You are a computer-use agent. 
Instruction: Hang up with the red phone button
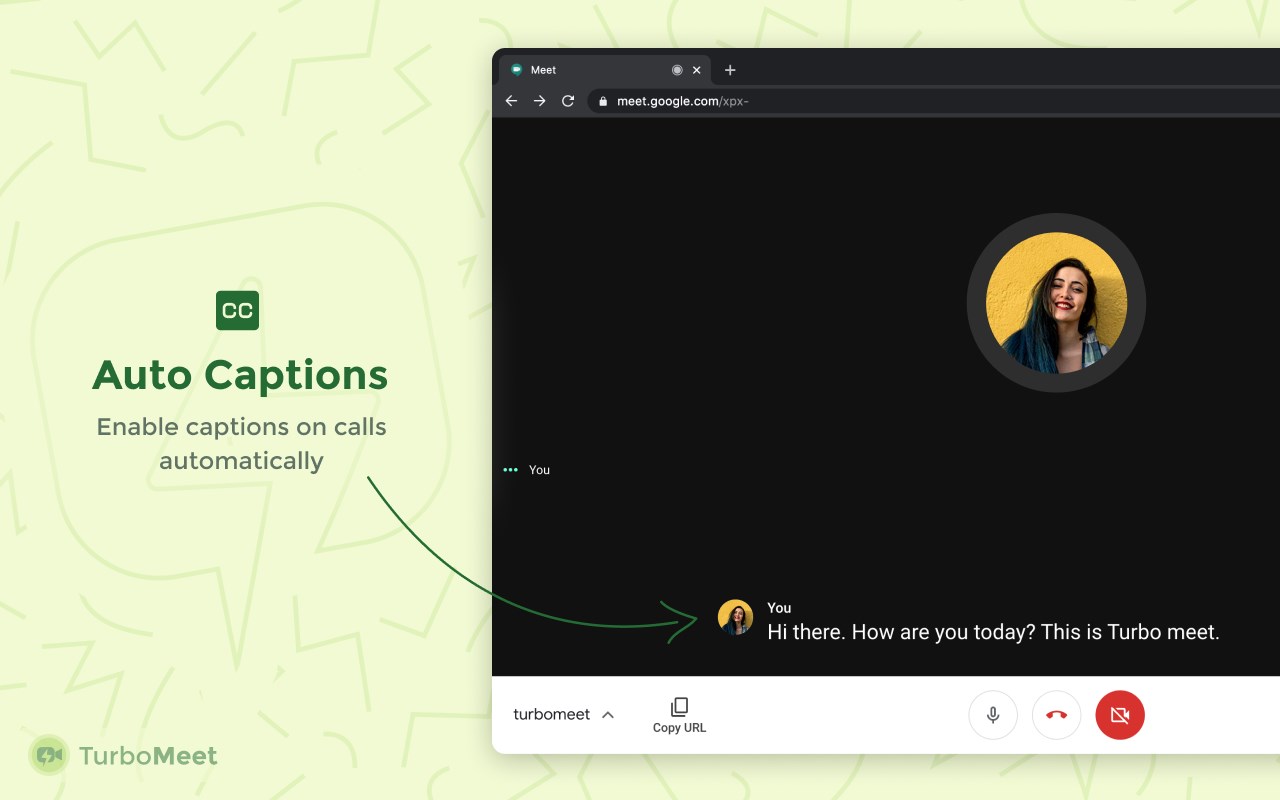[1057, 715]
